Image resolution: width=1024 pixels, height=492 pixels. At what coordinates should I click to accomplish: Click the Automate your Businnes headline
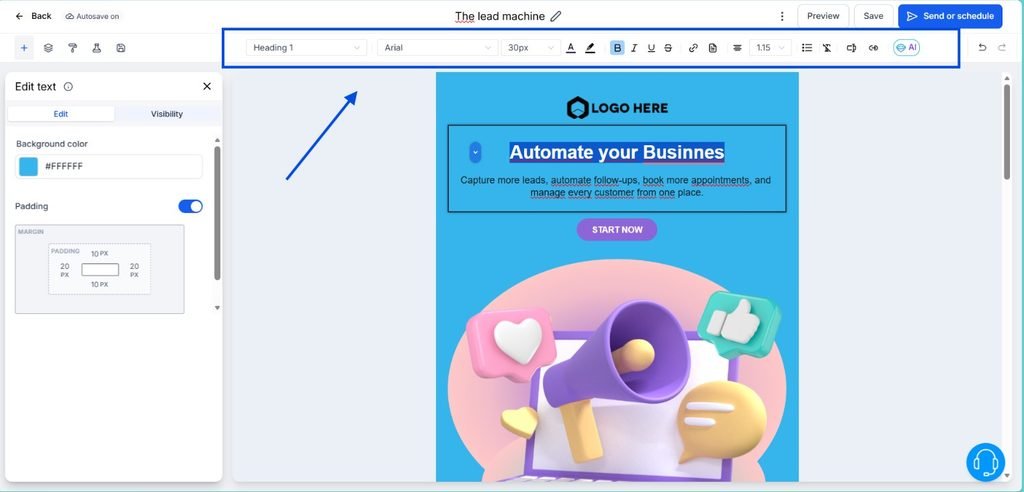tap(616, 152)
